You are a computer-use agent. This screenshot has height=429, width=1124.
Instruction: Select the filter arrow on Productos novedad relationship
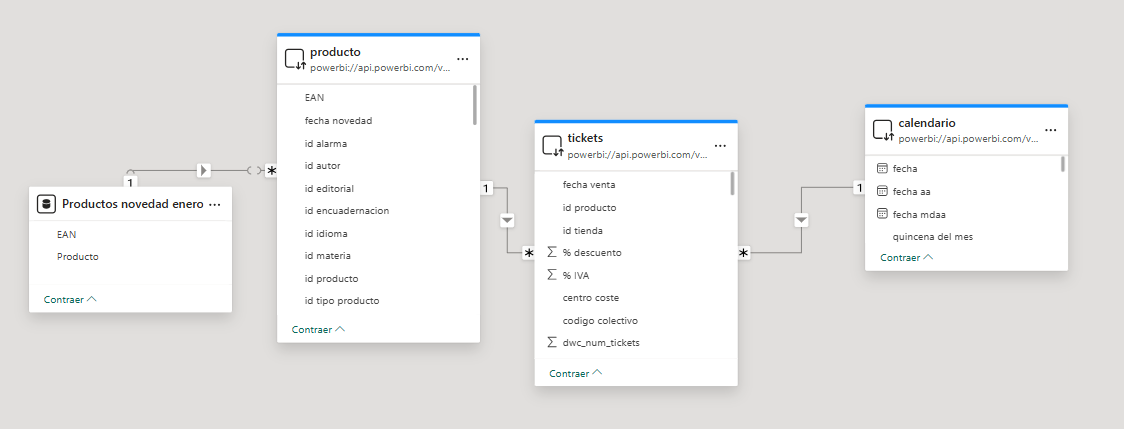tap(204, 171)
